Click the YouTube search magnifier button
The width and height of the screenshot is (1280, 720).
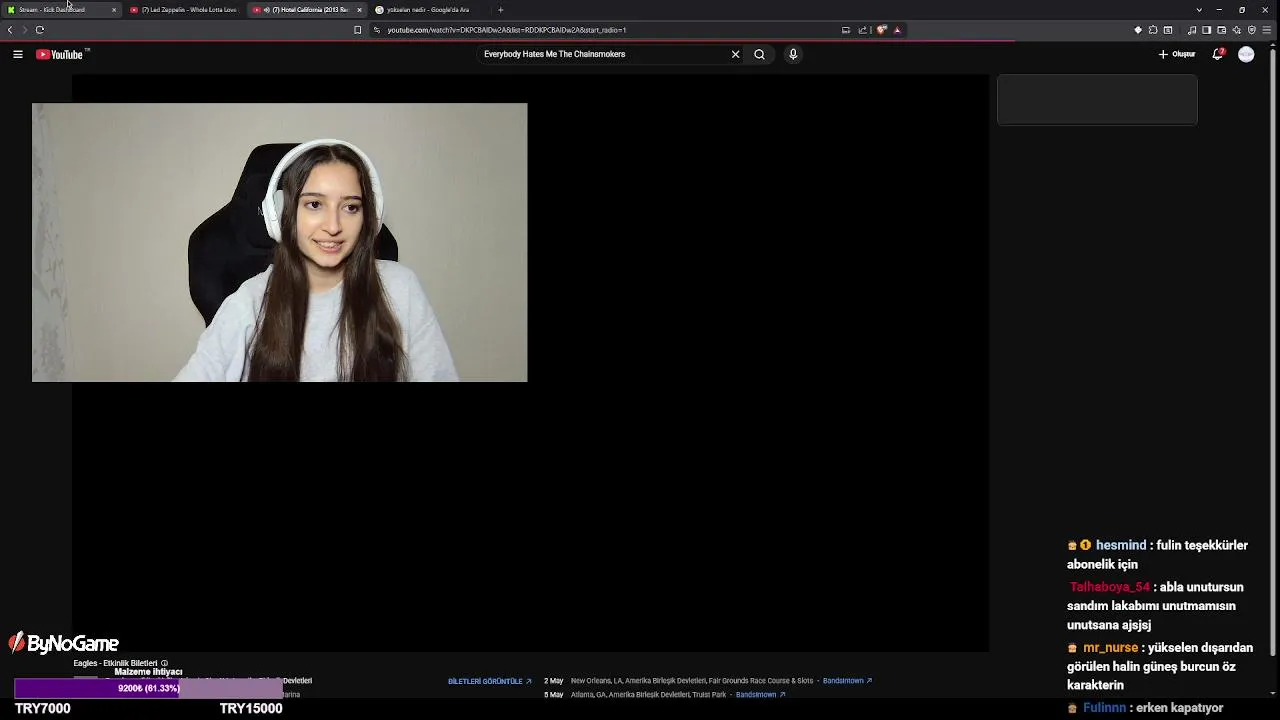(x=759, y=54)
